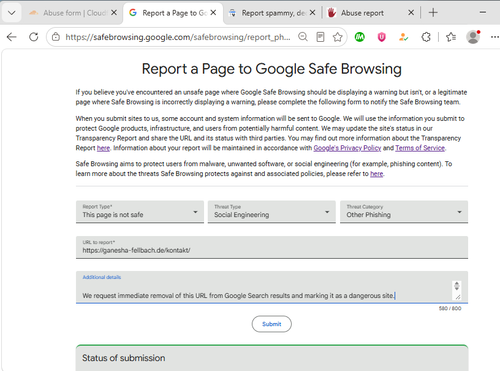Open immersive reader view icon
The image size is (500, 371).
coord(320,37)
